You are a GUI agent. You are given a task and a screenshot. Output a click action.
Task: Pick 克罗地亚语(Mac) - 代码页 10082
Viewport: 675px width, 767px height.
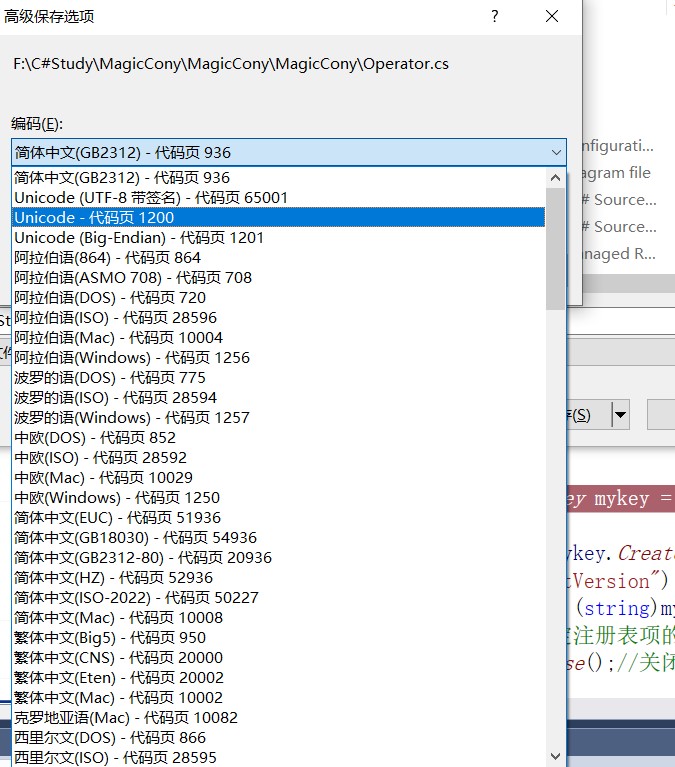278,718
